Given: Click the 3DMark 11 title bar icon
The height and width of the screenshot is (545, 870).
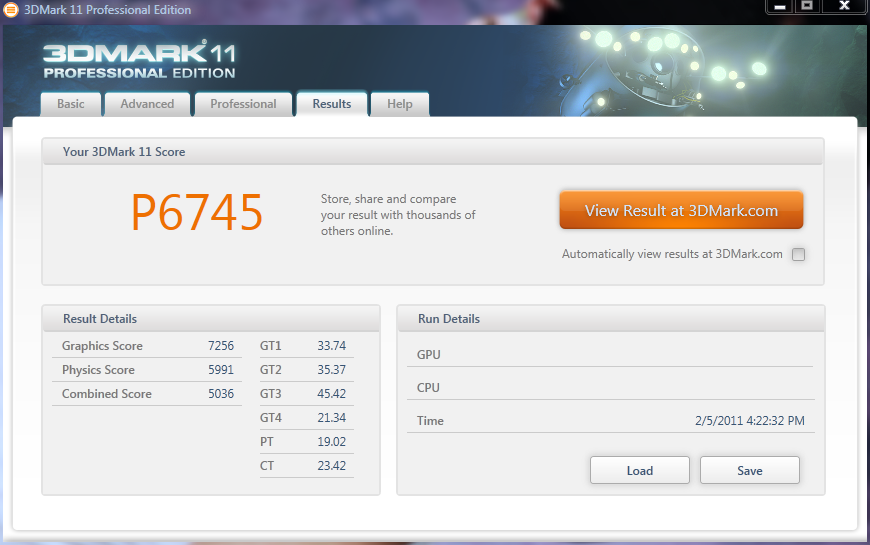Looking at the screenshot, I should 11,9.
